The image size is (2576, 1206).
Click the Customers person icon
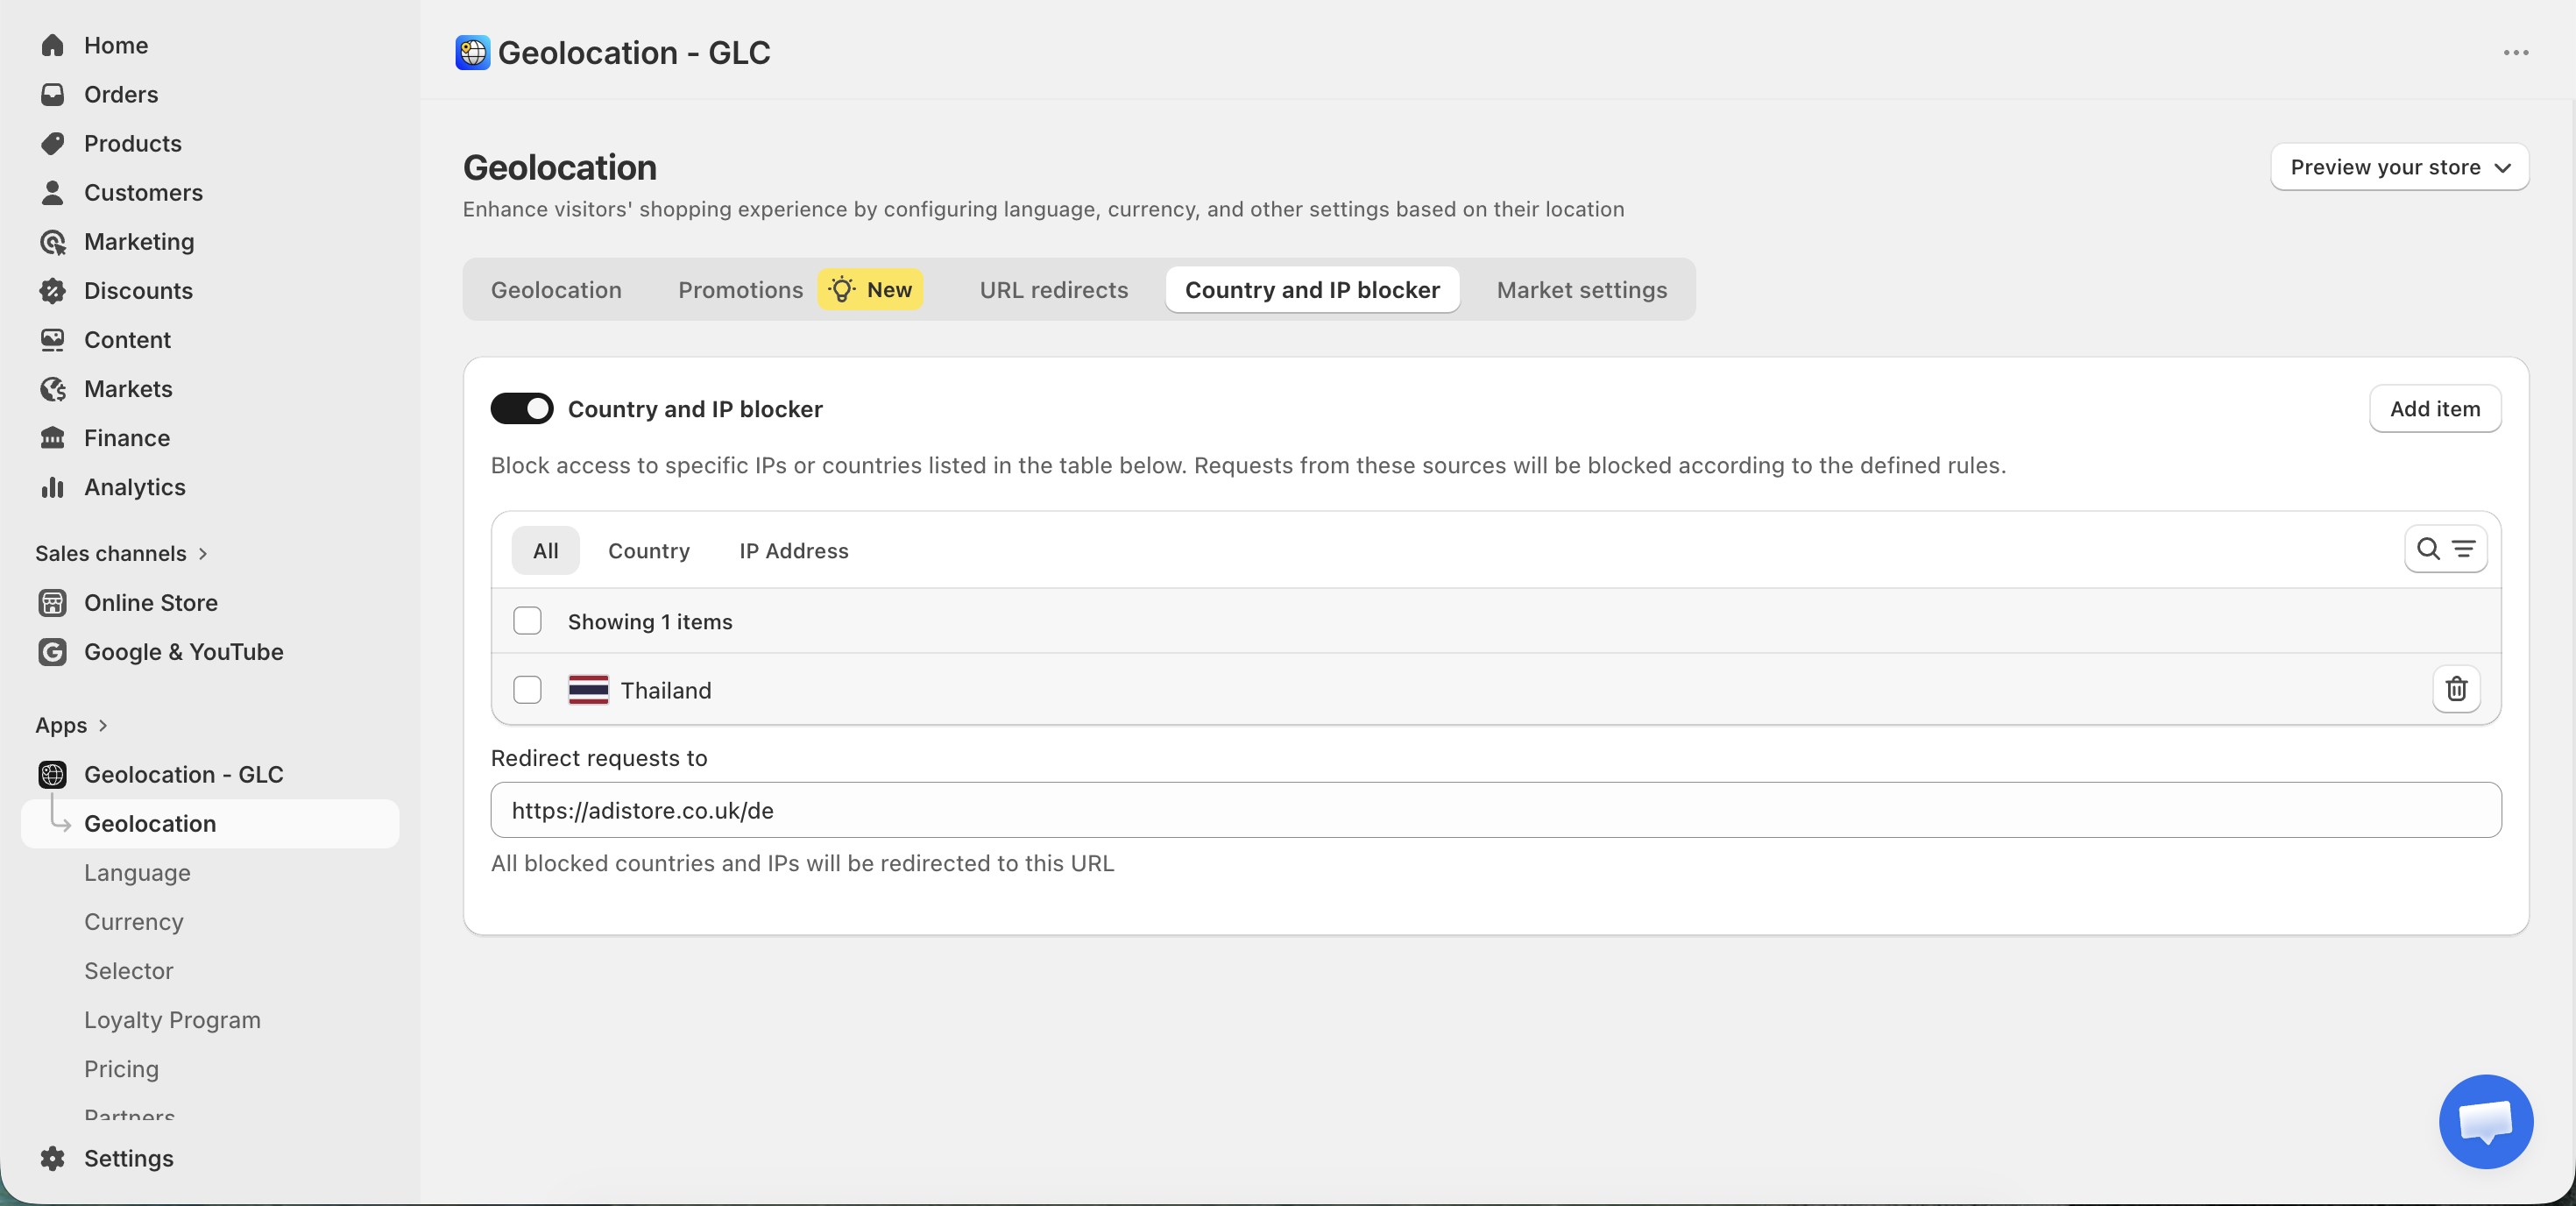click(x=52, y=192)
